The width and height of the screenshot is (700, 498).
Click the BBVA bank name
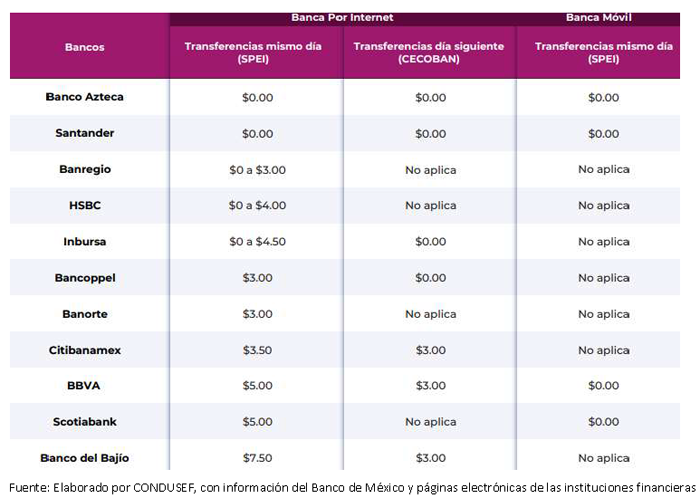pyautogui.click(x=83, y=386)
